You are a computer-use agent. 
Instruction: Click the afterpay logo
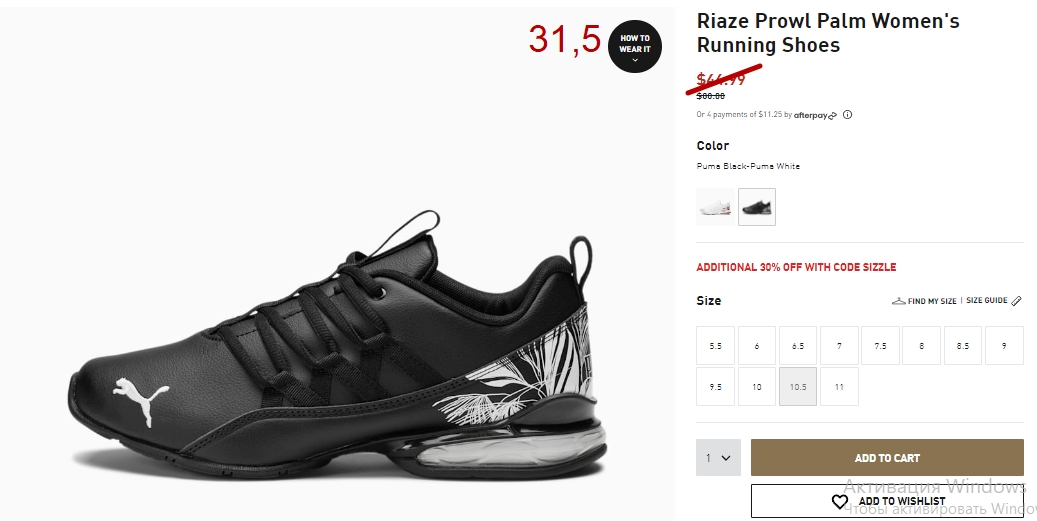pos(815,115)
